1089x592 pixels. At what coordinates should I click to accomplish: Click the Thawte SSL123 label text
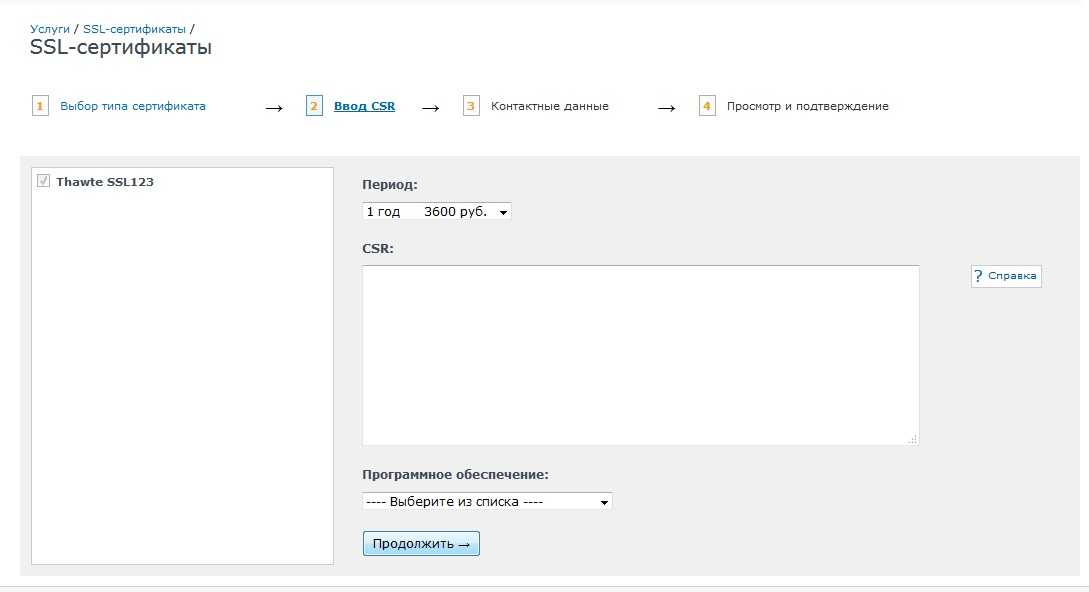[x=105, y=182]
